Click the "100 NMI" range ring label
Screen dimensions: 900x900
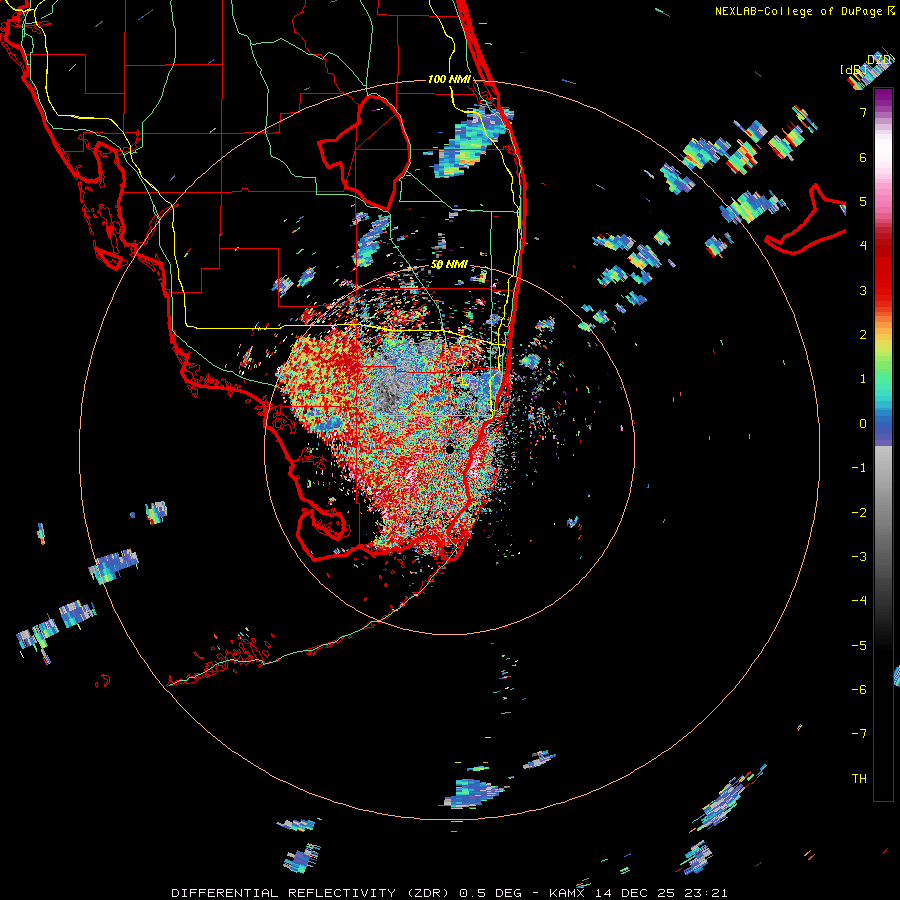click(449, 79)
